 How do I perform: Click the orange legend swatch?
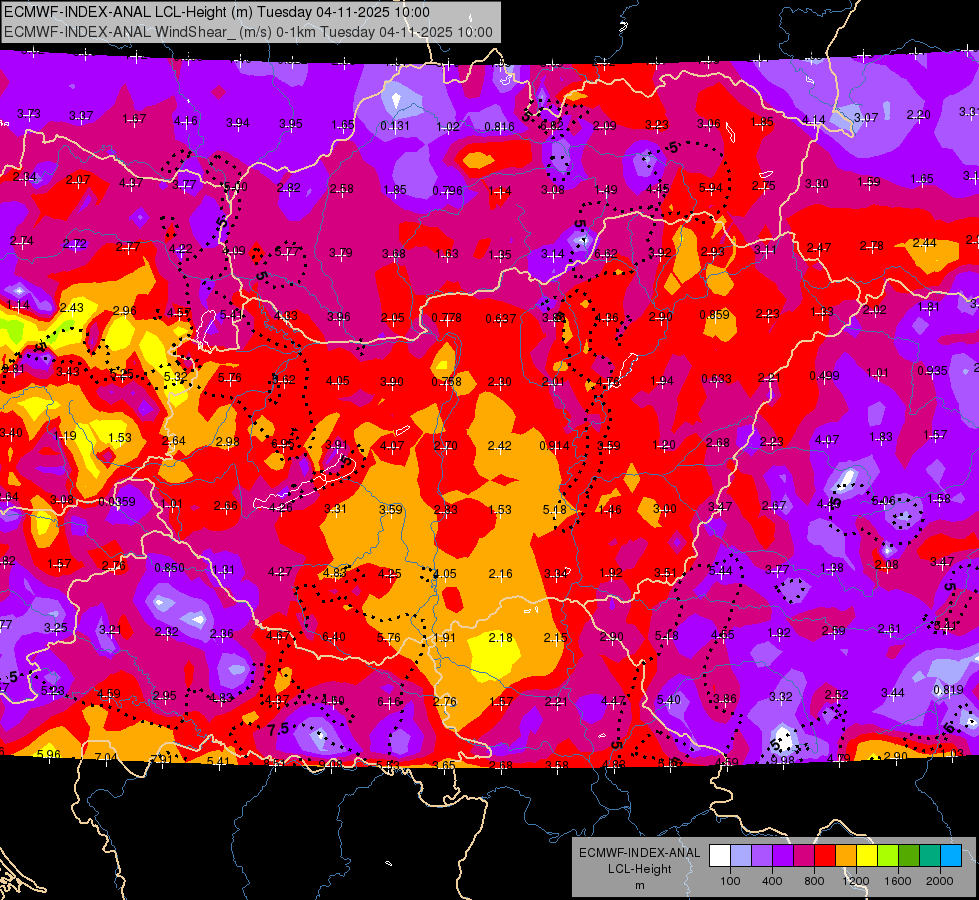click(846, 856)
